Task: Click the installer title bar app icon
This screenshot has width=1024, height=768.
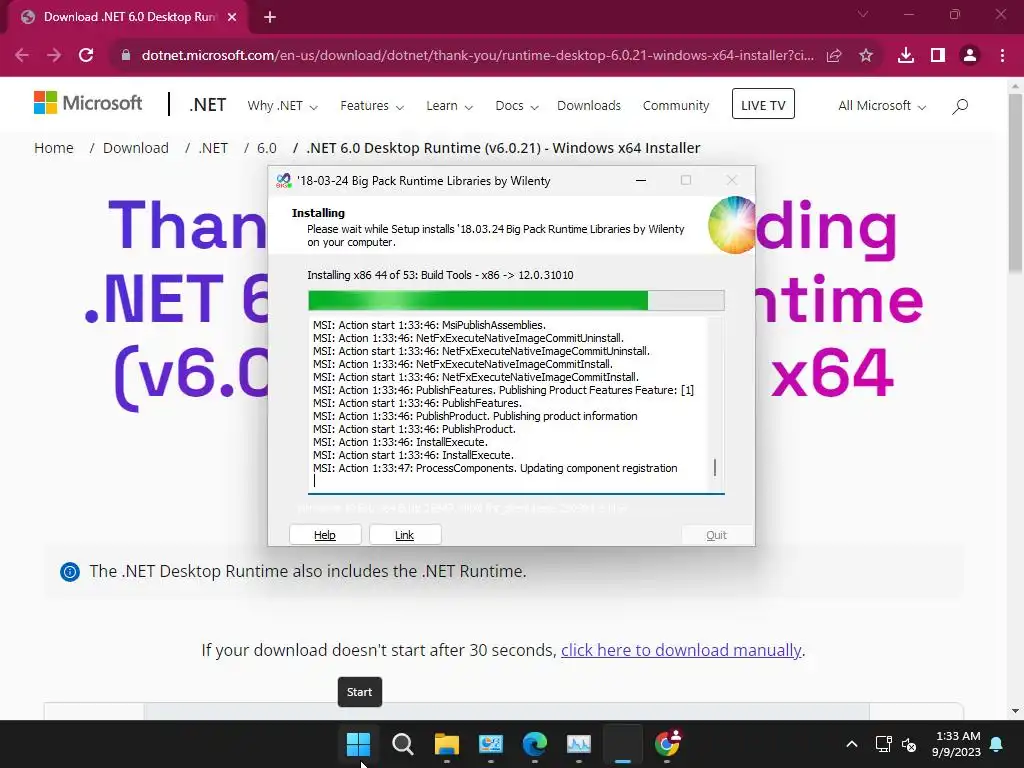Action: [283, 181]
